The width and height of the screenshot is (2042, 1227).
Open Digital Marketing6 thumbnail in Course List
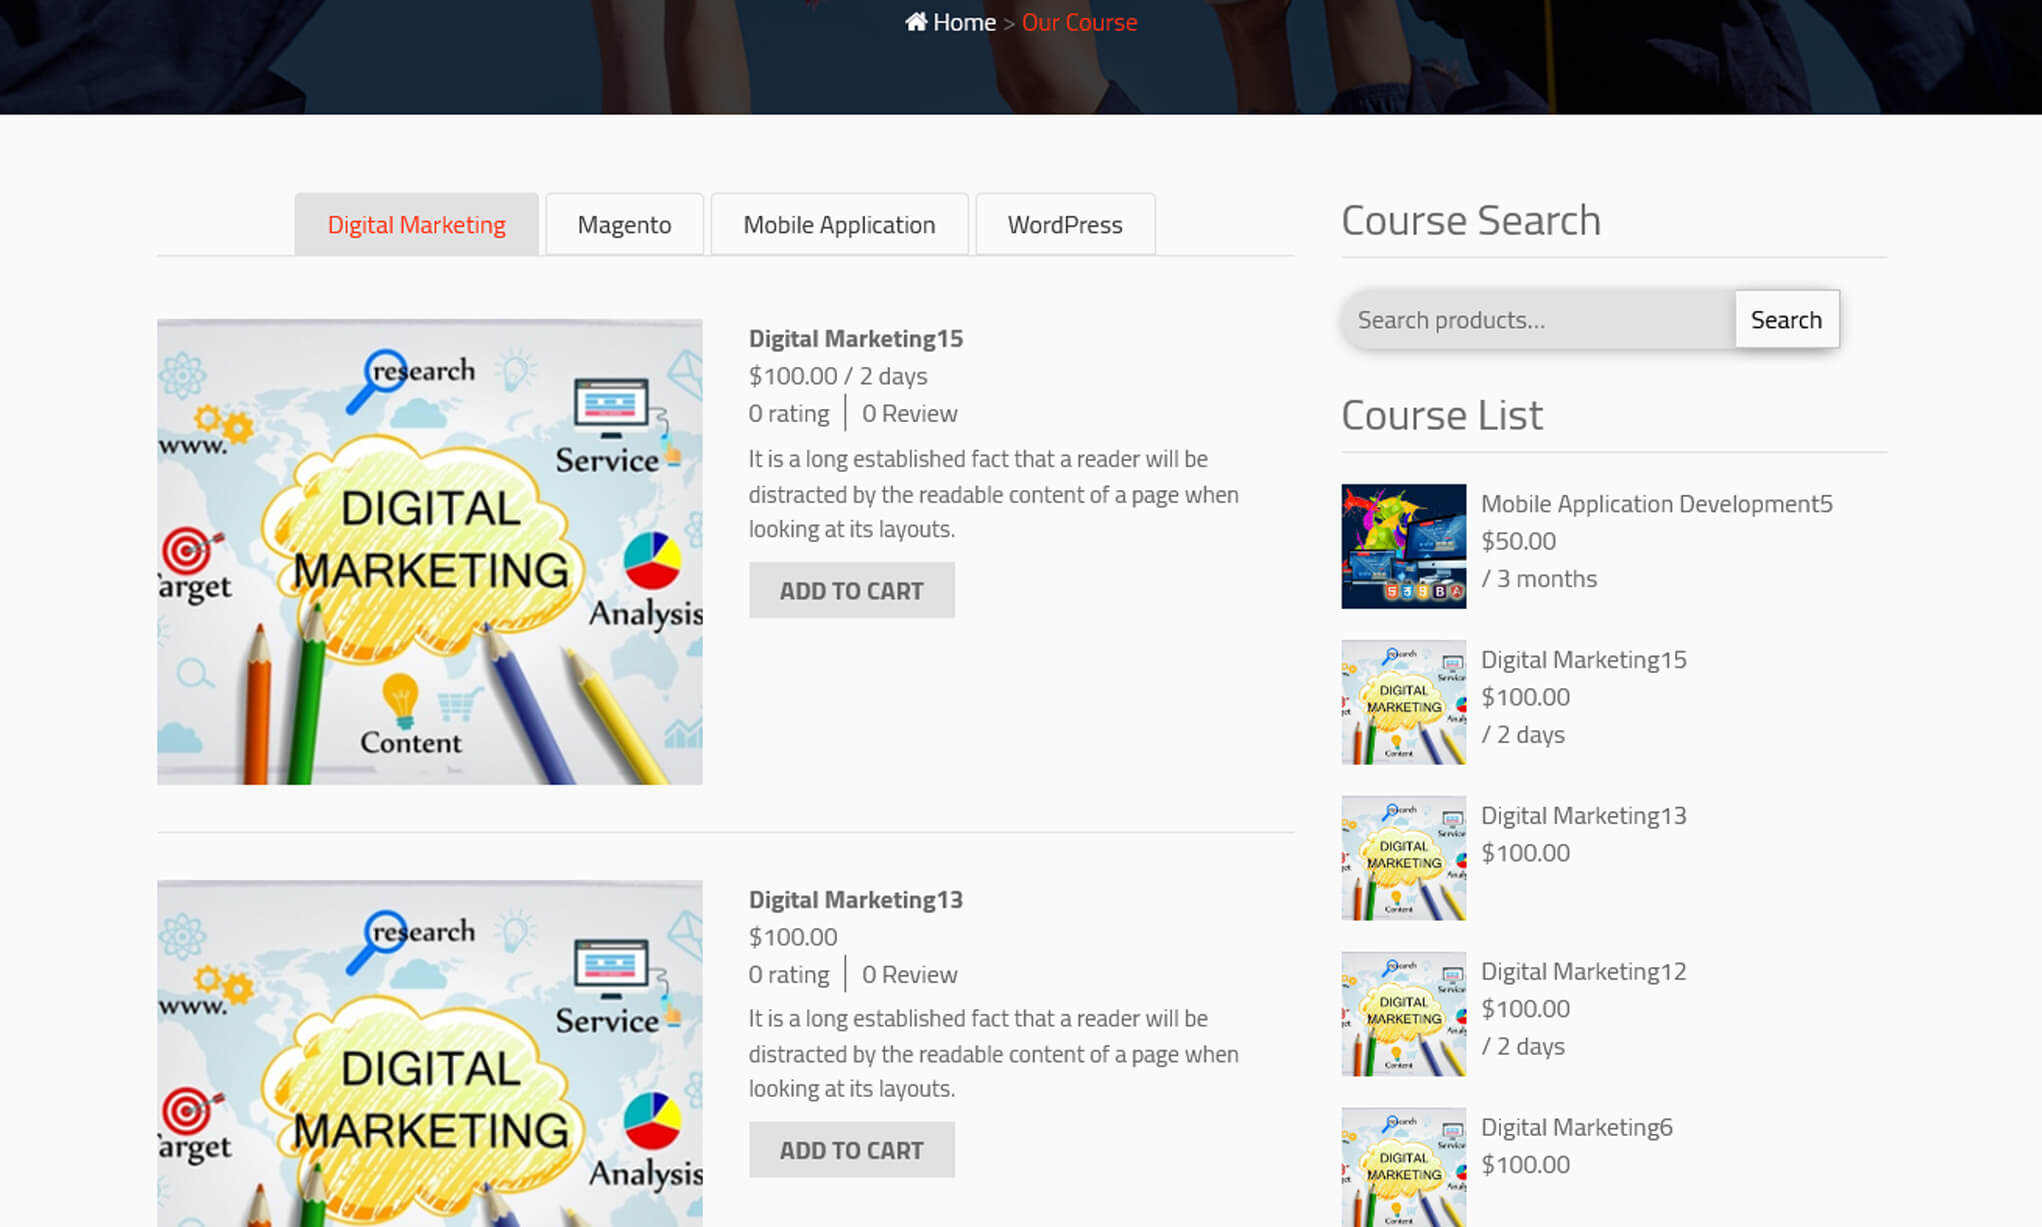coord(1404,1167)
